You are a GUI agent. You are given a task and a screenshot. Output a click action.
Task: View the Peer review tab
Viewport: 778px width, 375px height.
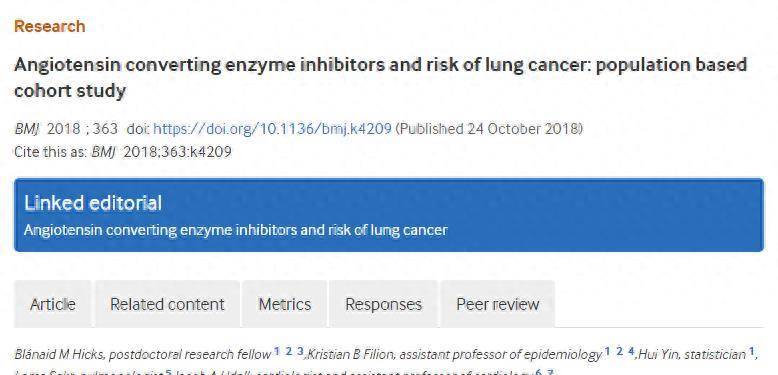tap(498, 304)
